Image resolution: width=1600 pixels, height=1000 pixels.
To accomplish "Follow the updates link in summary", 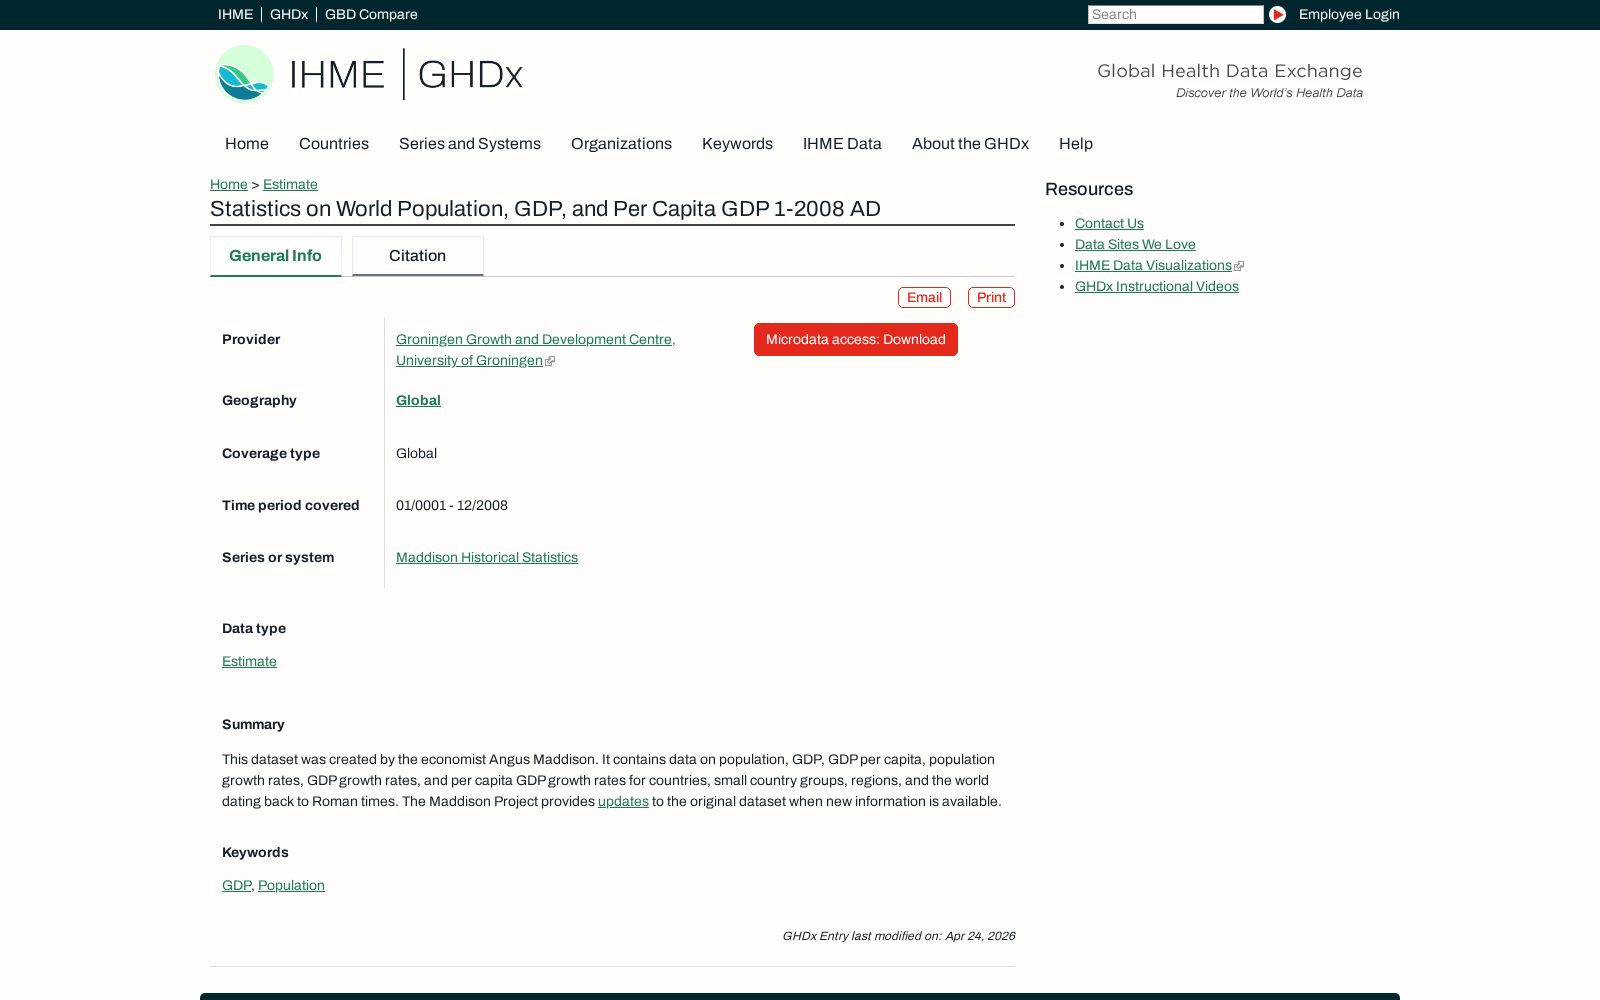I will pos(623,801).
